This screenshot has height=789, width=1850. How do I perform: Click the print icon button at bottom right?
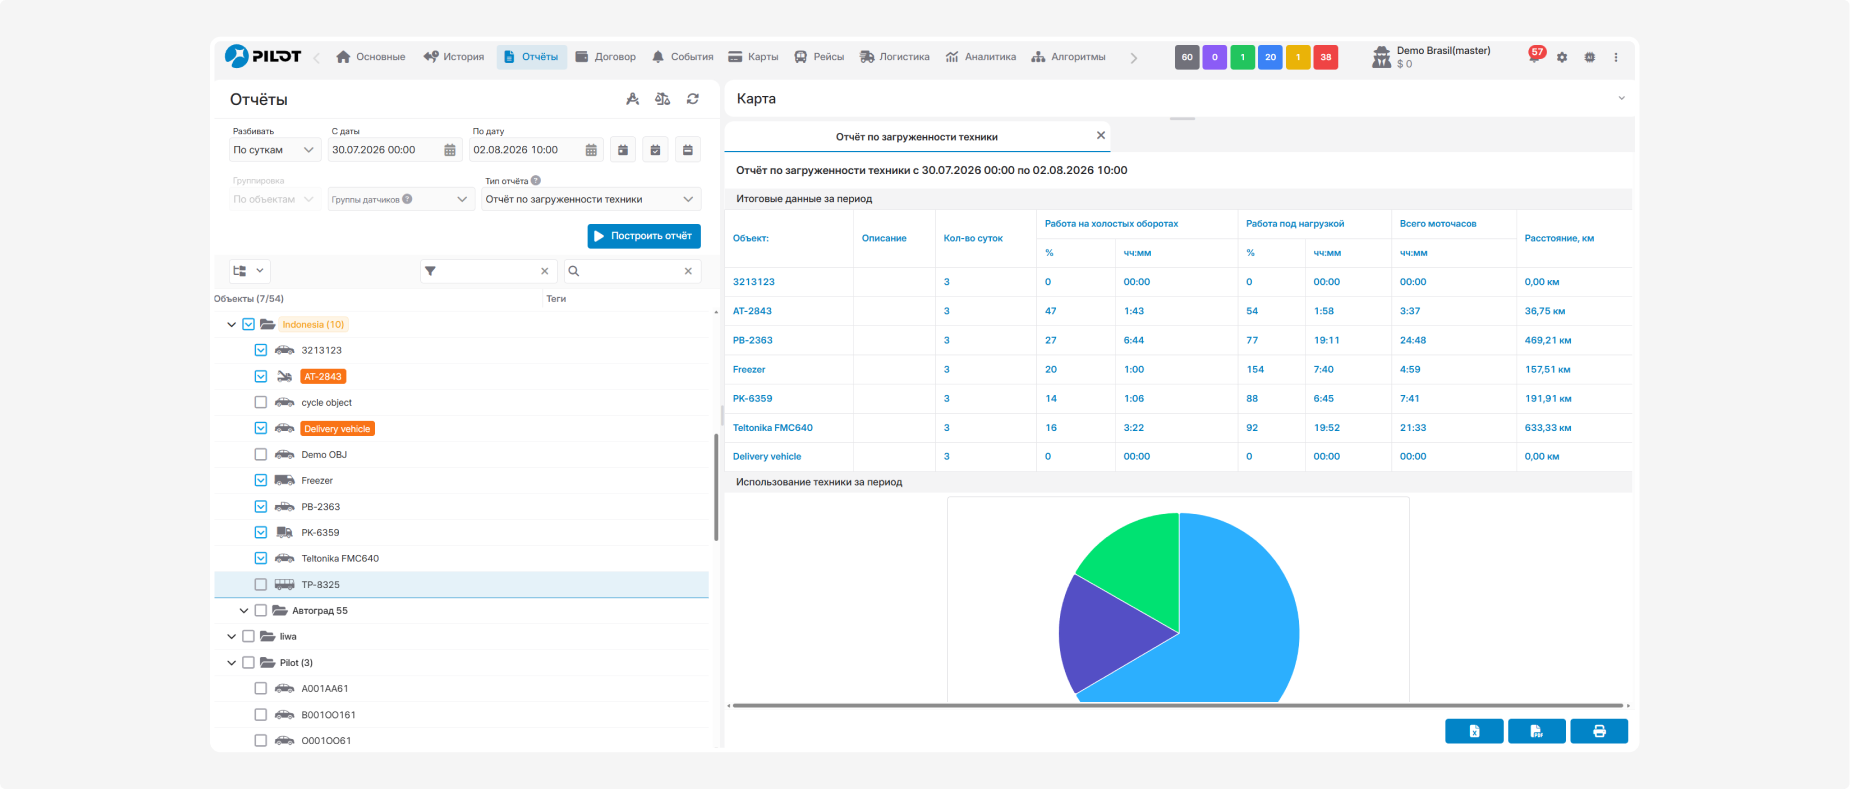[x=1599, y=731]
